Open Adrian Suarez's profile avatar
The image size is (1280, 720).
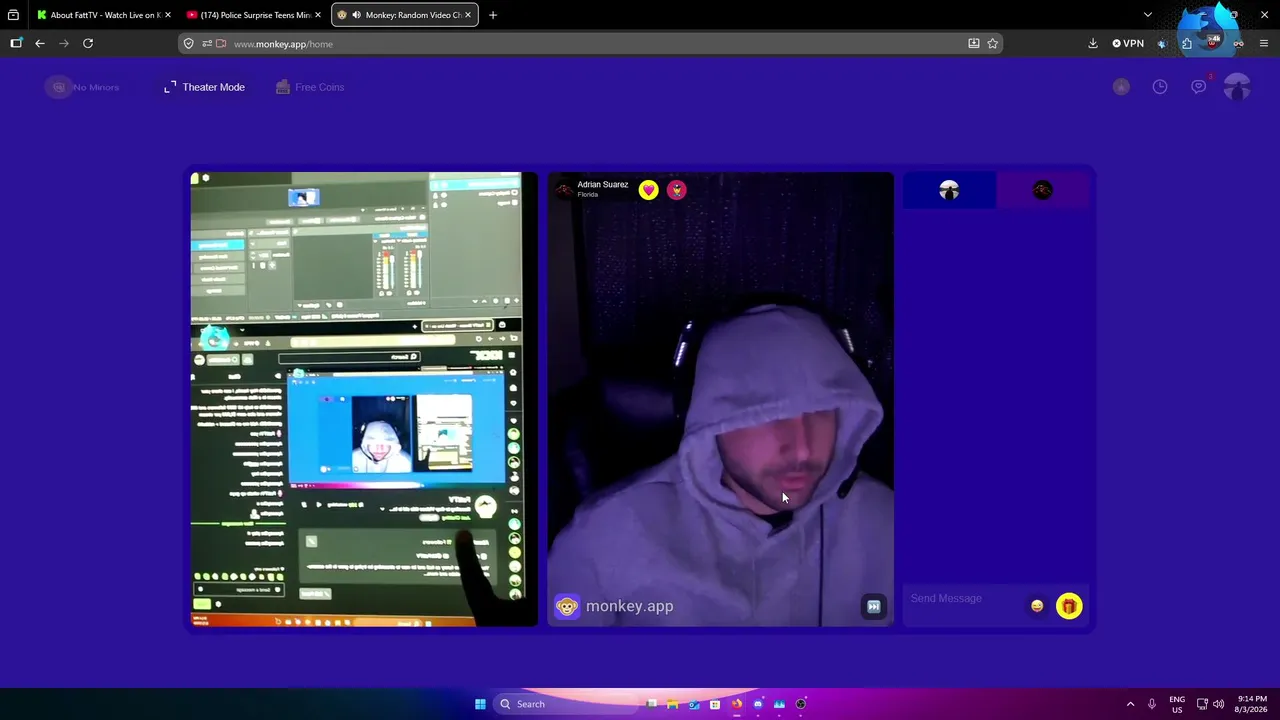click(564, 189)
